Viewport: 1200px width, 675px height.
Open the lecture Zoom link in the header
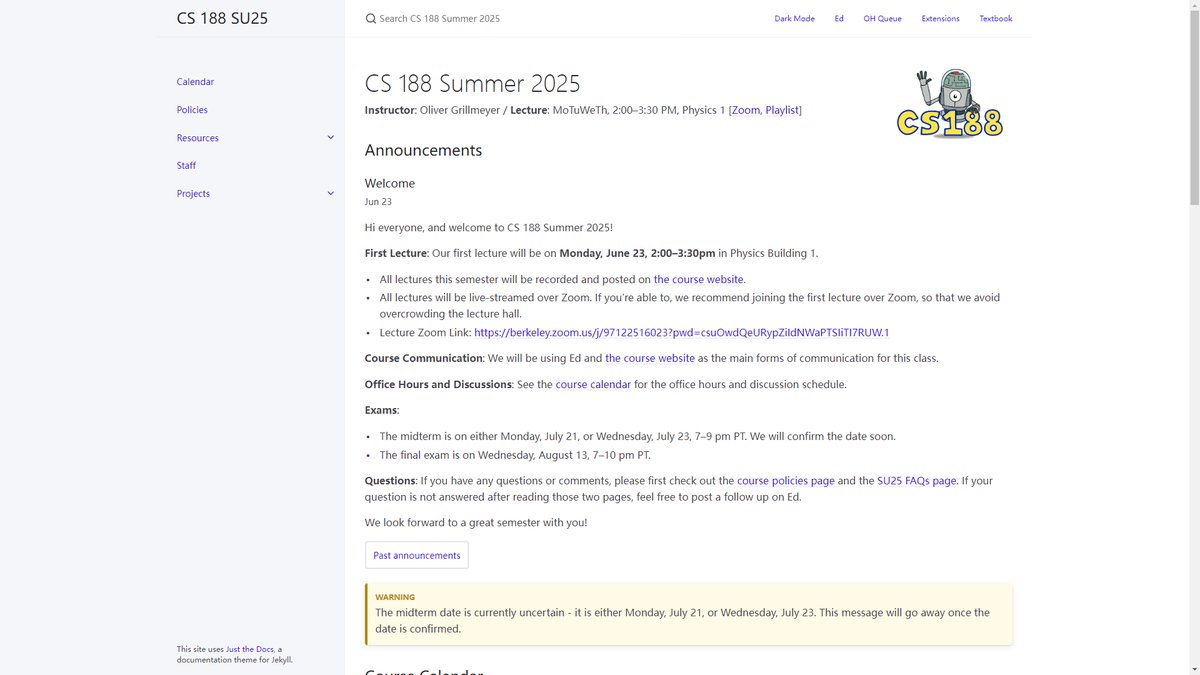pos(746,110)
